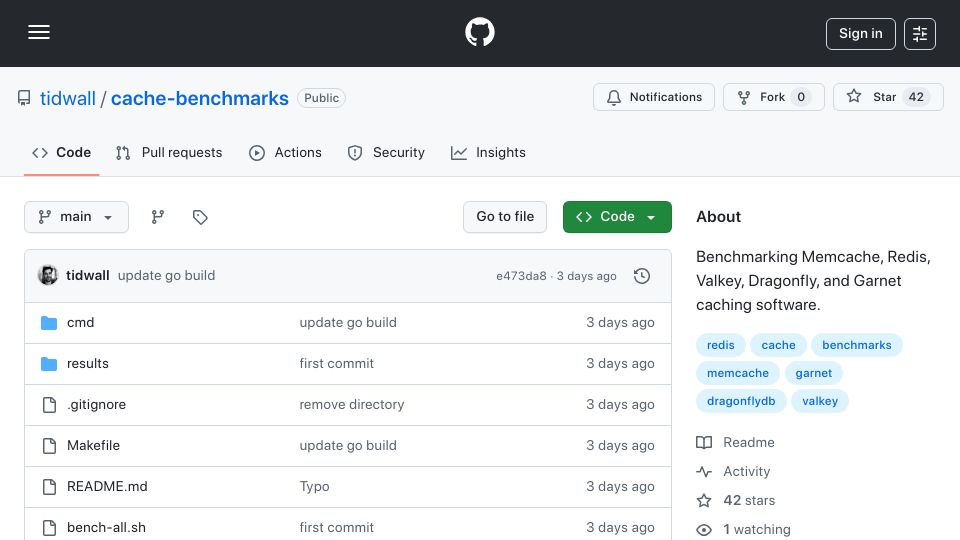This screenshot has height=540, width=960.
Task: Click the bench-all.sh file icon
Action: click(49, 528)
